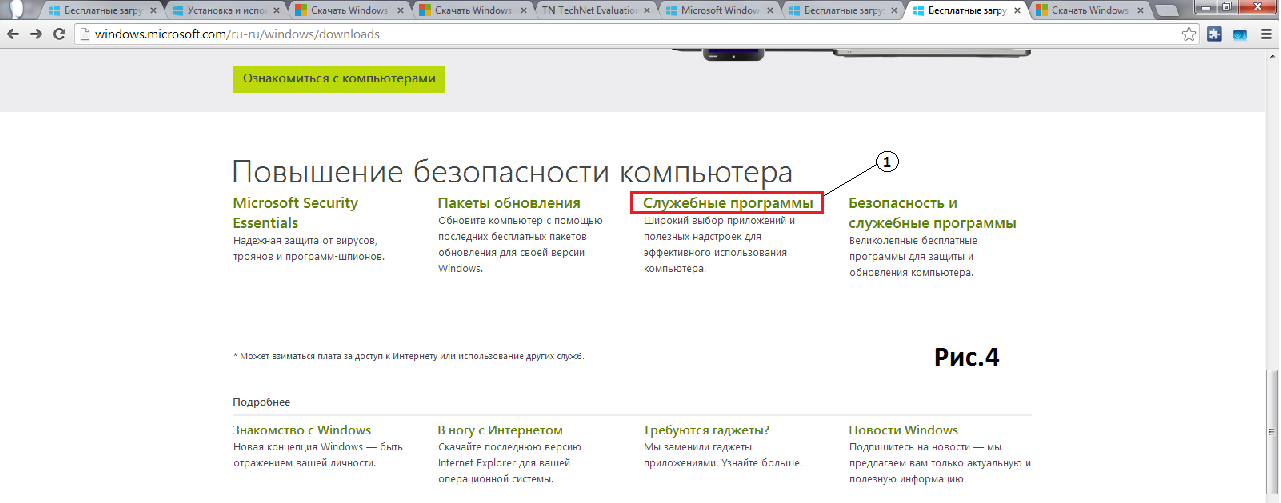Open the 'В ногу с Интернетом' link
Screen dimensions: 1281x503
tap(500, 430)
